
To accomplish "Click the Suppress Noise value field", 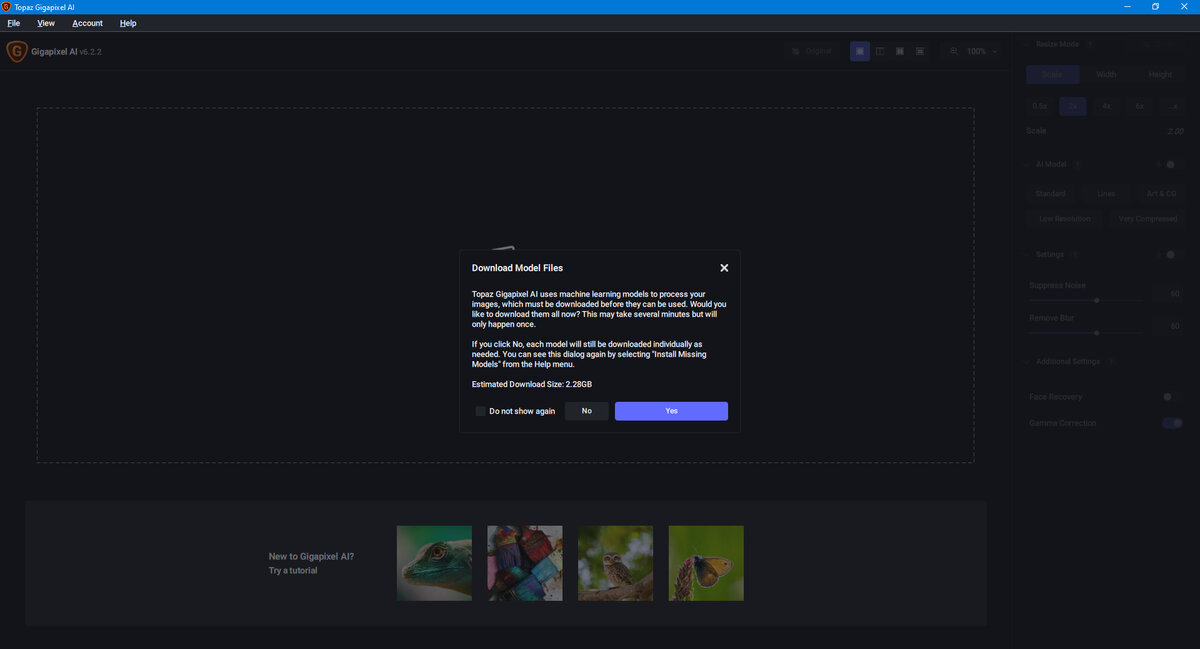I will click(x=1168, y=294).
